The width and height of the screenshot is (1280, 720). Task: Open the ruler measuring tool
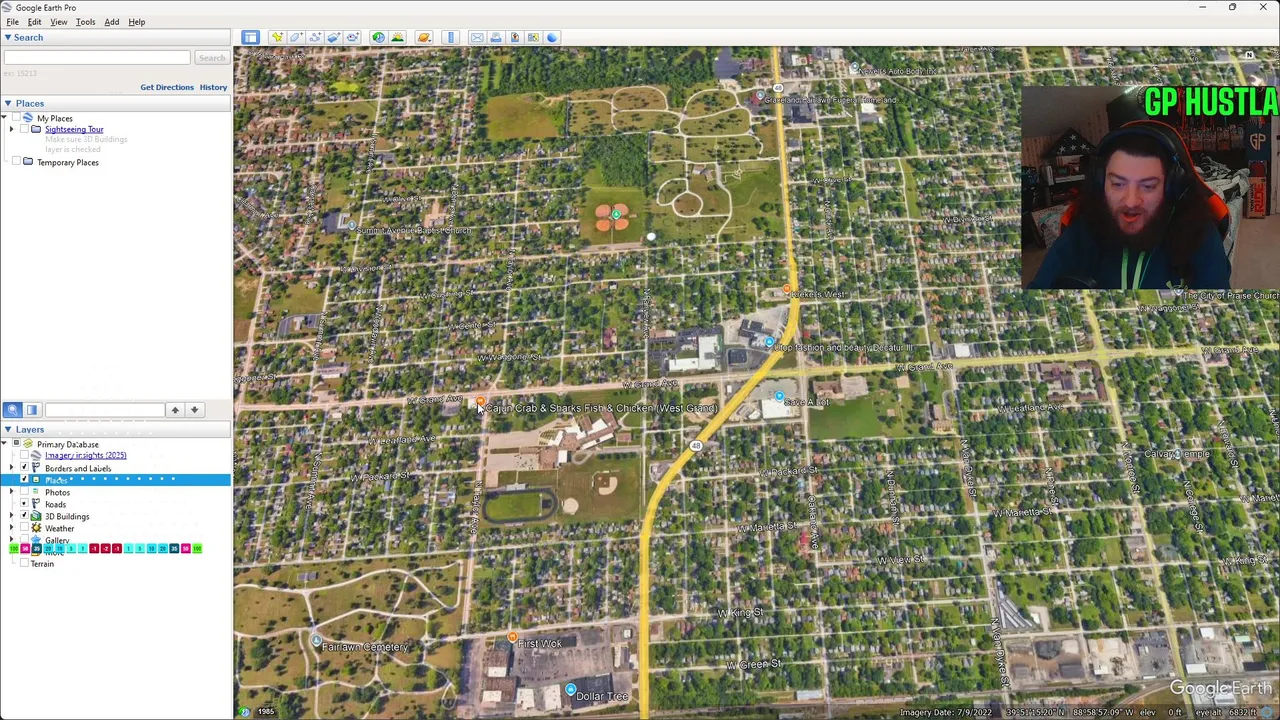click(x=450, y=37)
